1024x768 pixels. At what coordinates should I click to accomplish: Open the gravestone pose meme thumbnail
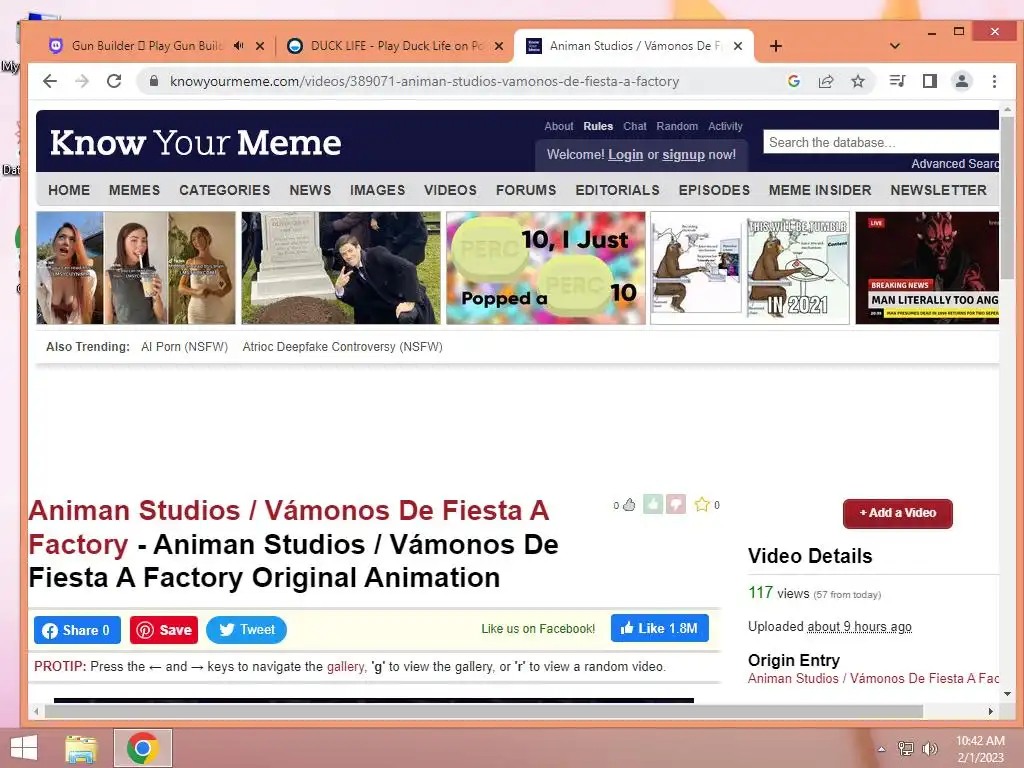[x=341, y=268]
